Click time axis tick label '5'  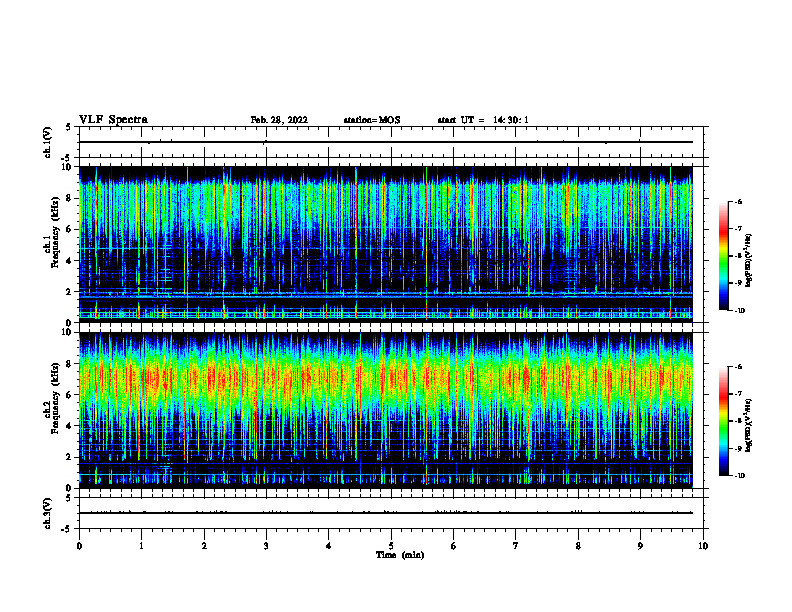[x=391, y=546]
